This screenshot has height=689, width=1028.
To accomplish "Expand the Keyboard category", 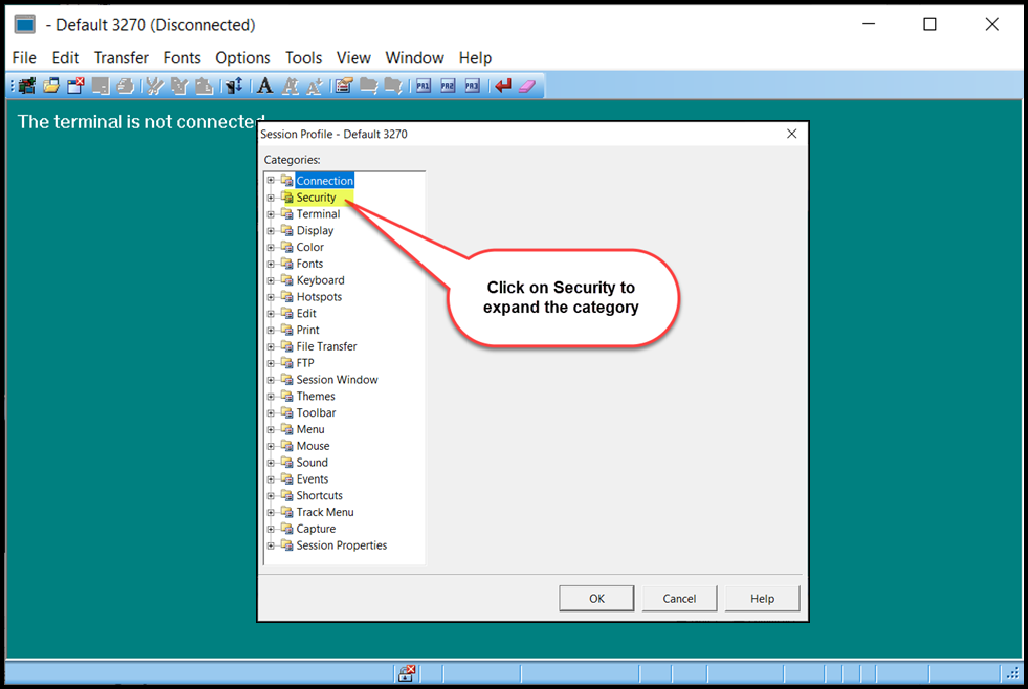I will point(270,280).
